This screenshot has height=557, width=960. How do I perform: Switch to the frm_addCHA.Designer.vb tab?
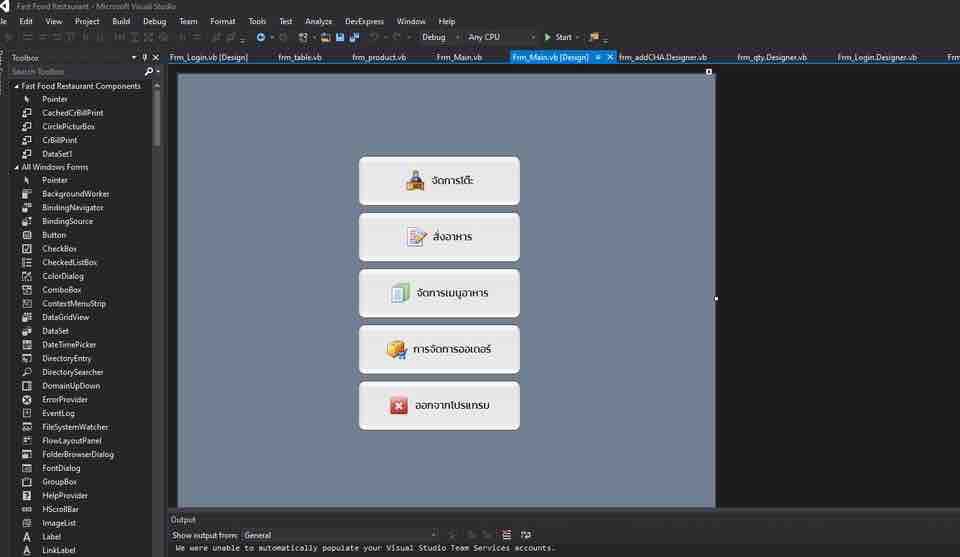[x=663, y=58]
